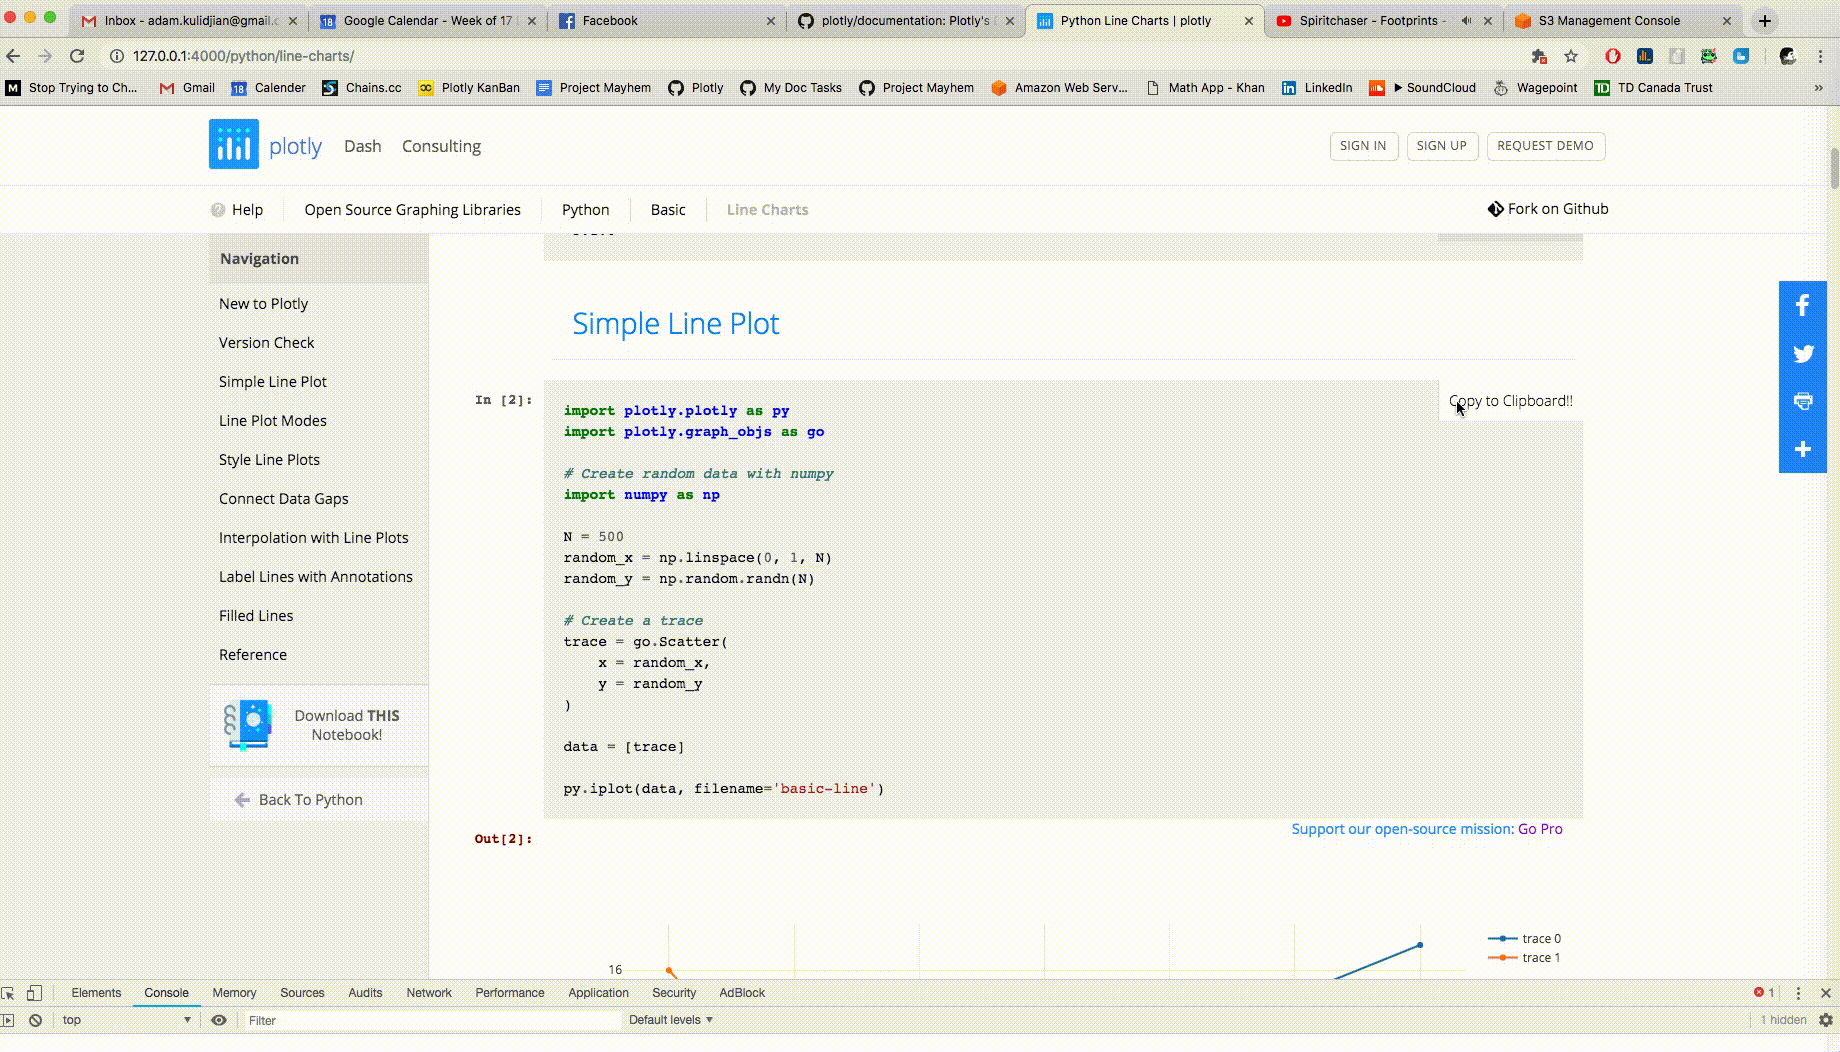Click the page vertical scrollbar thumb
The image size is (1840, 1052).
[1834, 168]
